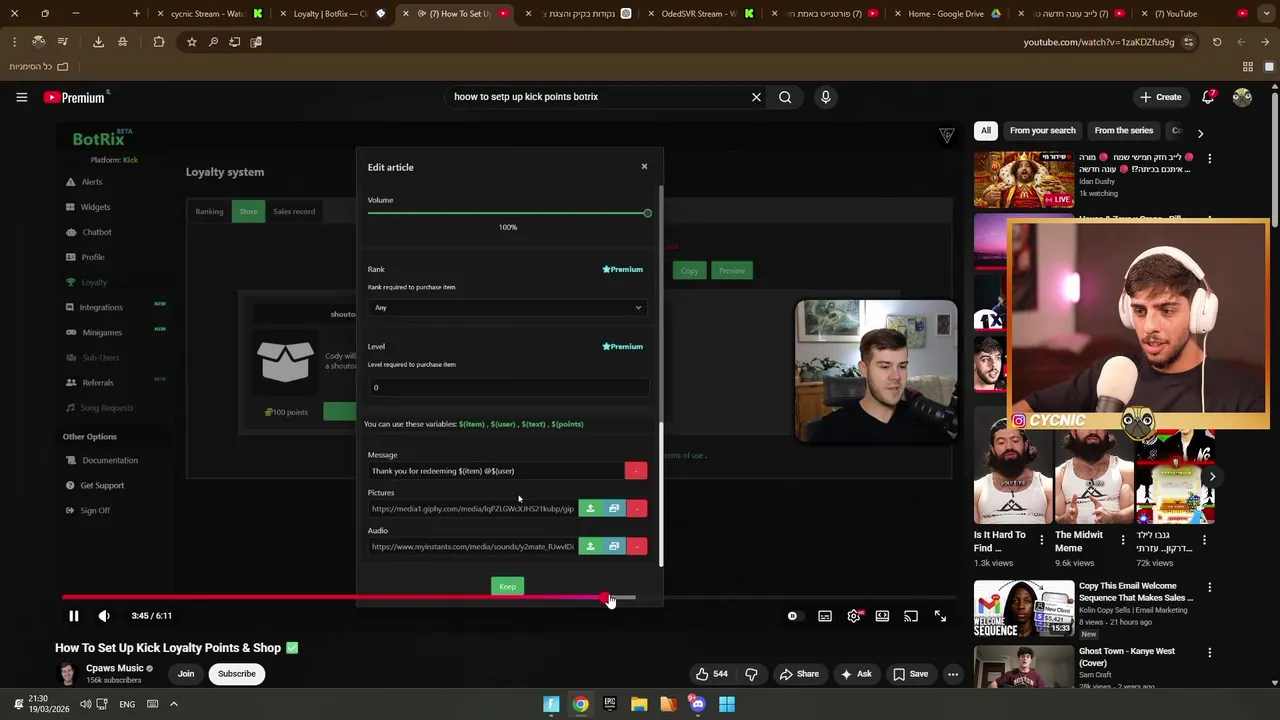1280x720 pixels.
Task: Share this video
Action: [799, 674]
